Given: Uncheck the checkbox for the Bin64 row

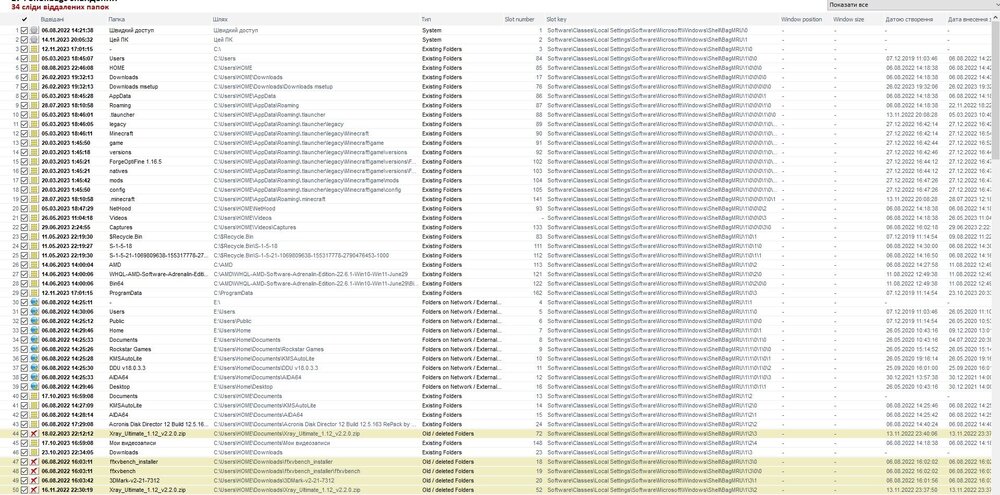Looking at the screenshot, I should click(24, 283).
